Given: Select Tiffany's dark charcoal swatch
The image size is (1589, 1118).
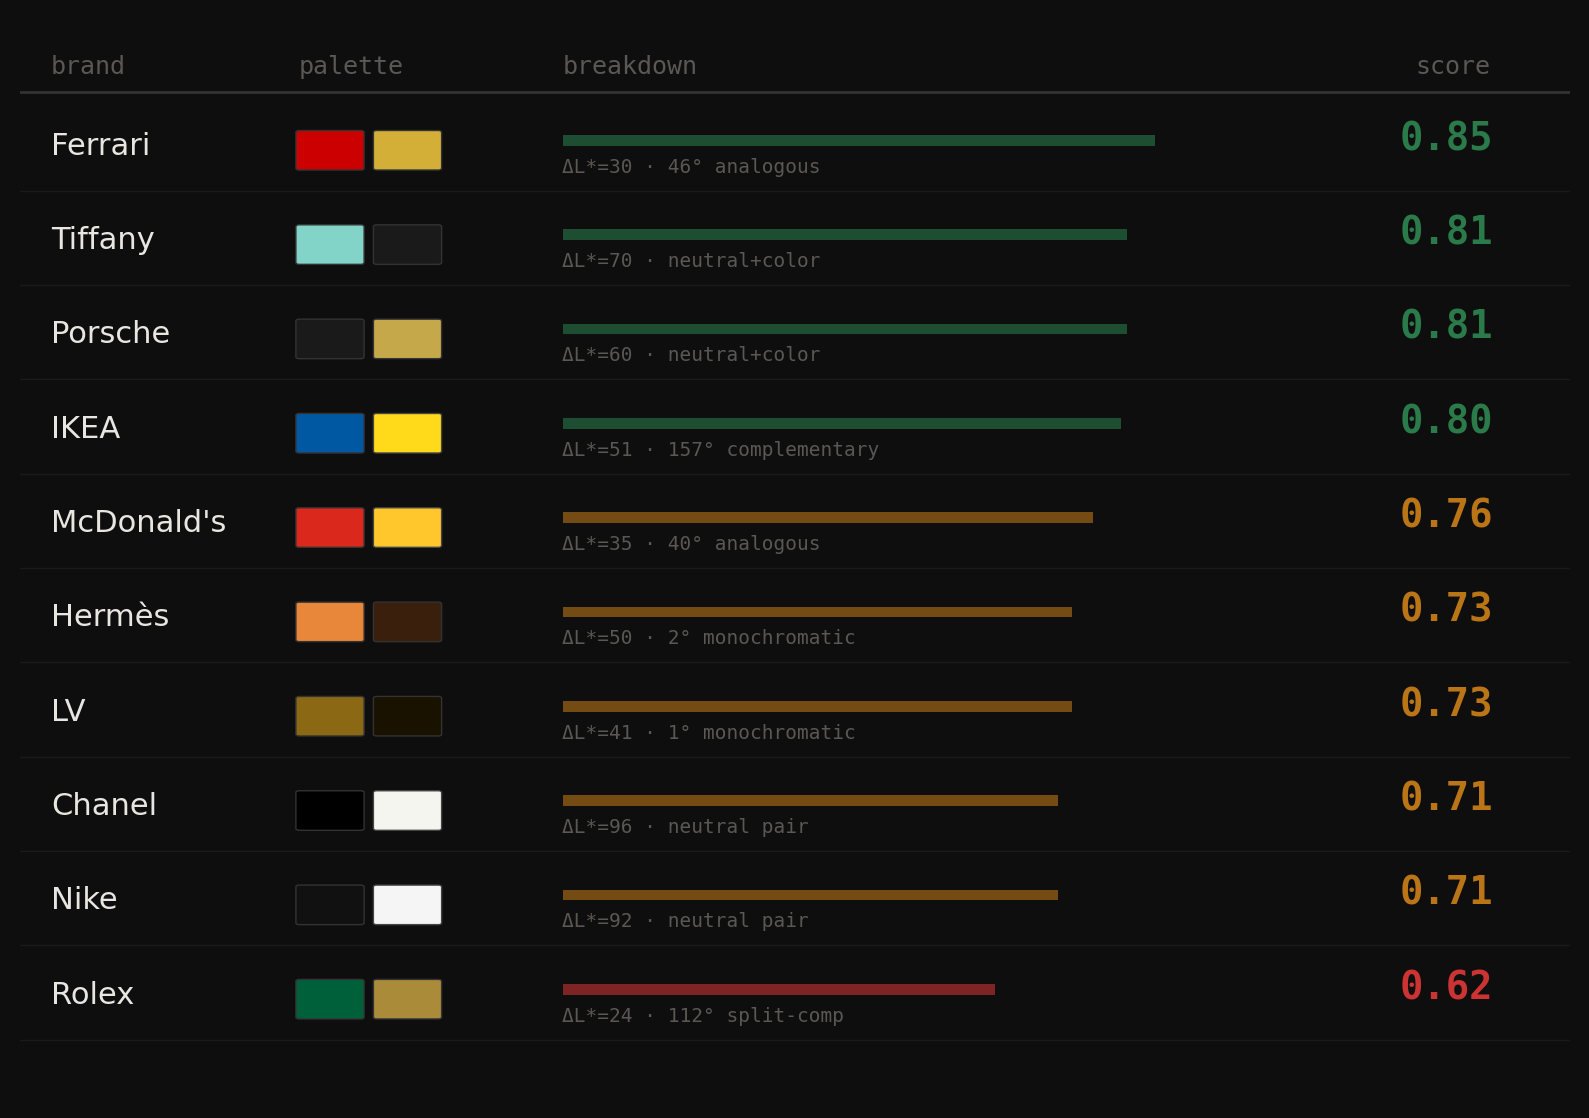Looking at the screenshot, I should (x=407, y=244).
